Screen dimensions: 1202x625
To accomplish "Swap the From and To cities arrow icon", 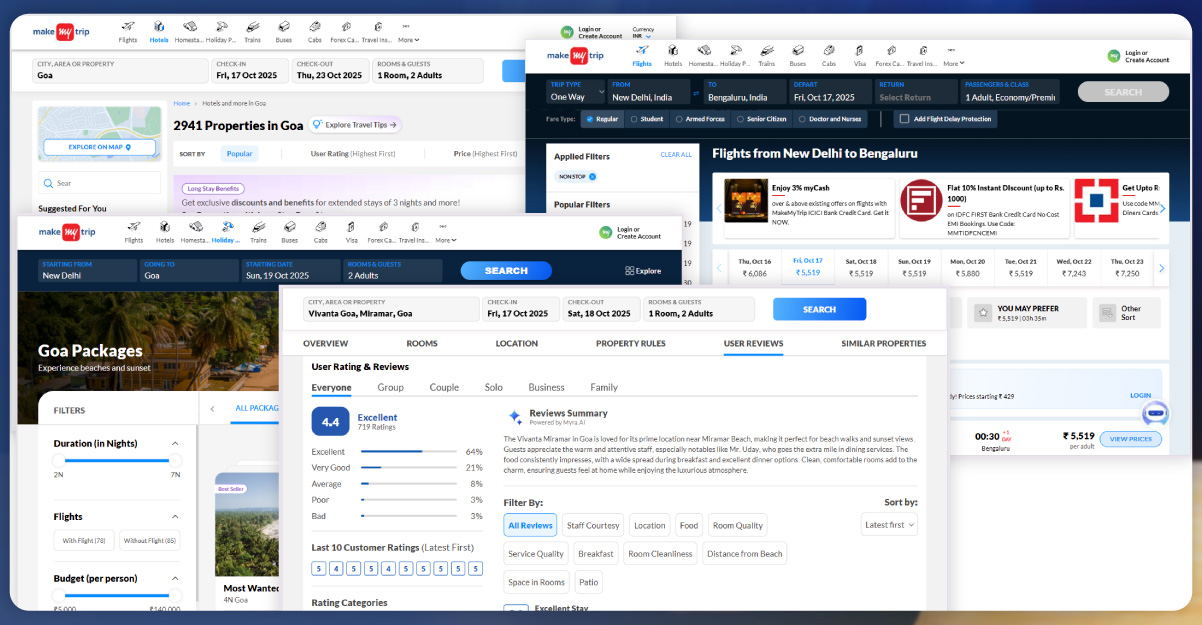I will 696,94.
